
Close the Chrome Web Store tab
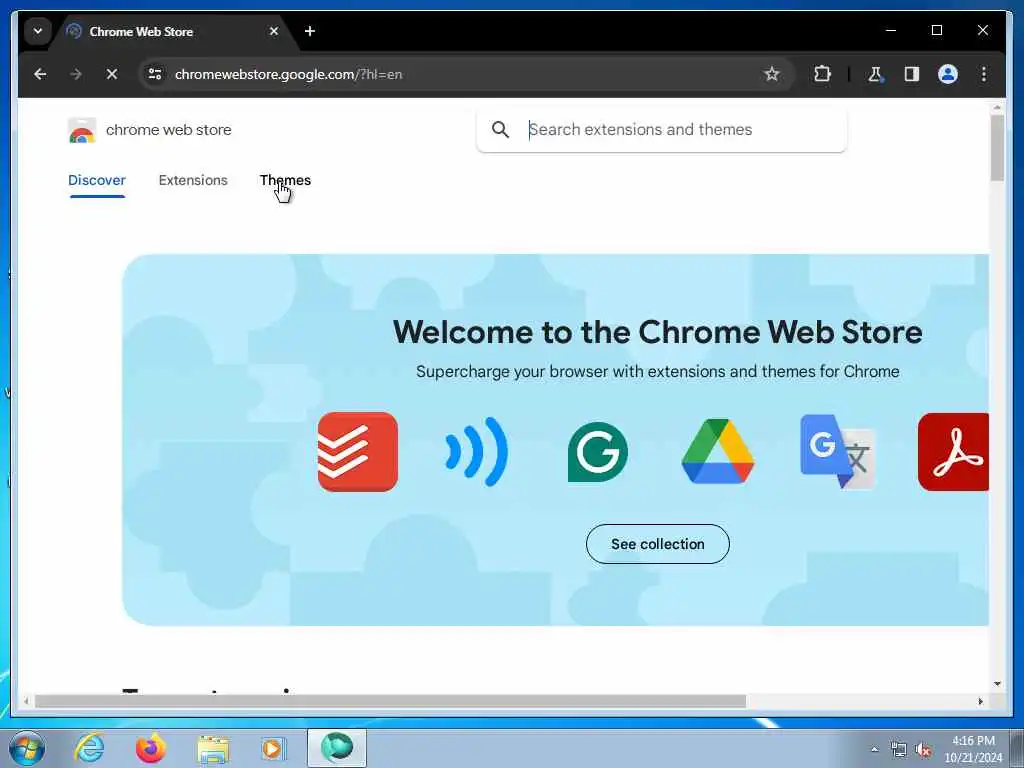(x=274, y=31)
